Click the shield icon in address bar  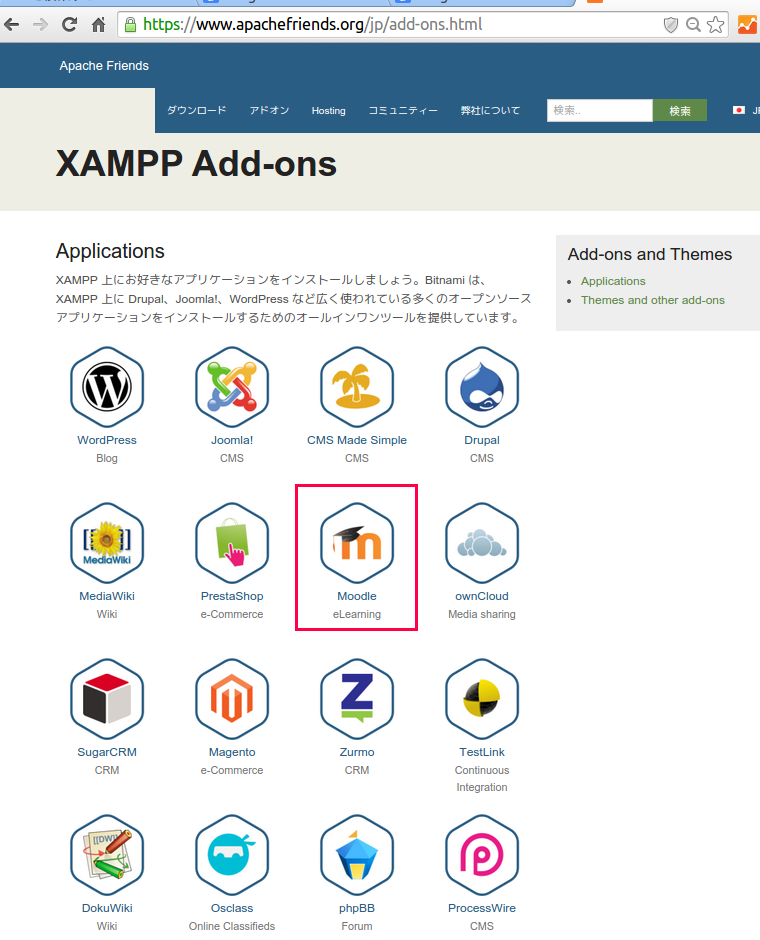point(671,25)
